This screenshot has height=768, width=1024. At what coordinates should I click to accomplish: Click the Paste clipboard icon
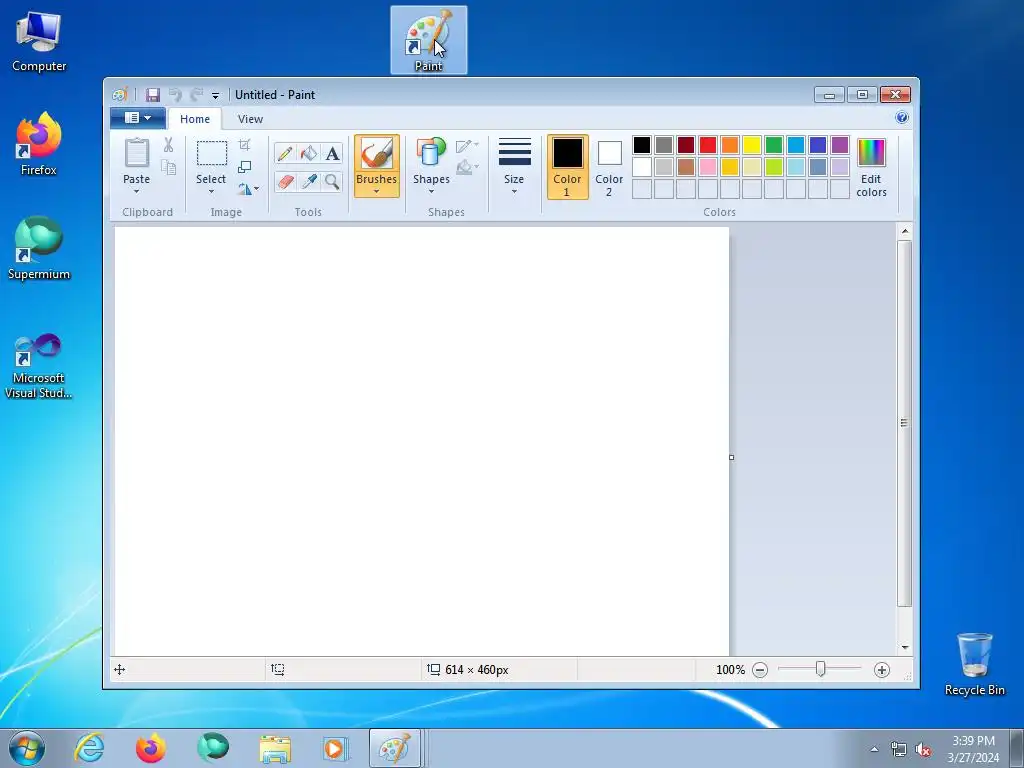(x=136, y=153)
